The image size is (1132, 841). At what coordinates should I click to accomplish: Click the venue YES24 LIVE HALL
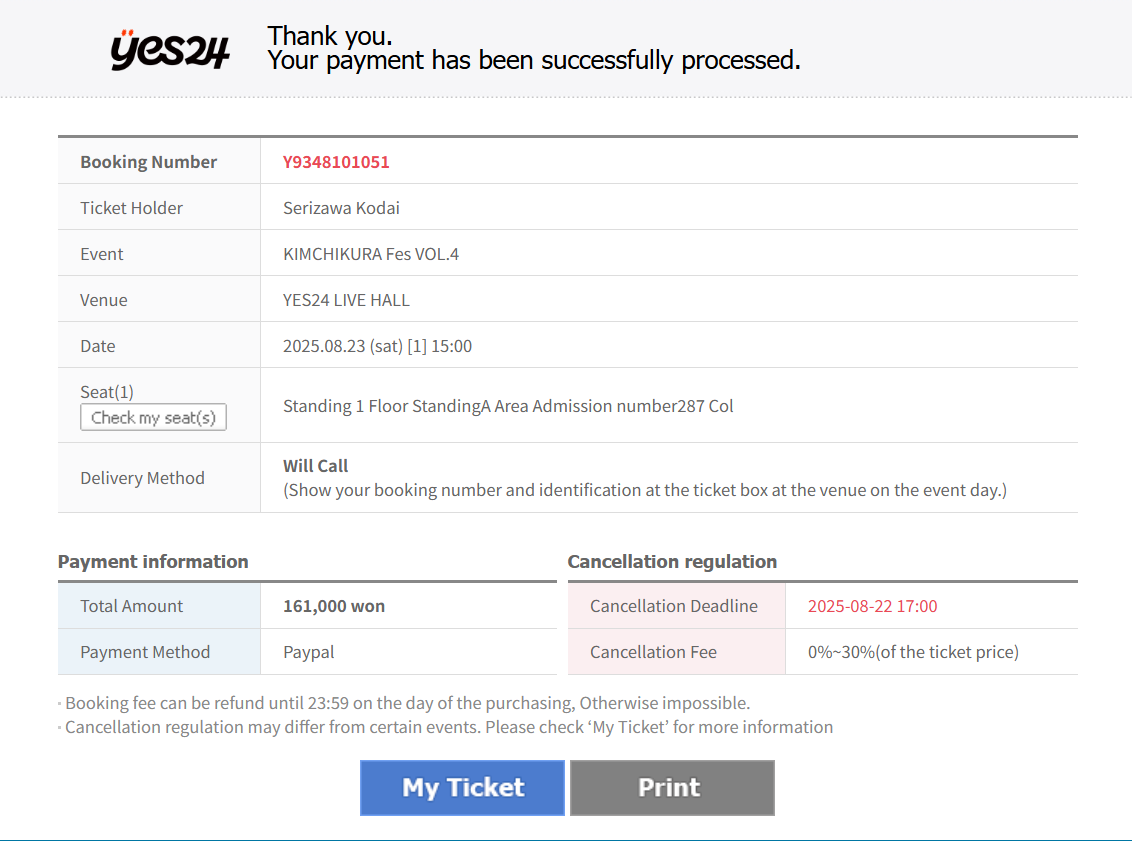(346, 300)
